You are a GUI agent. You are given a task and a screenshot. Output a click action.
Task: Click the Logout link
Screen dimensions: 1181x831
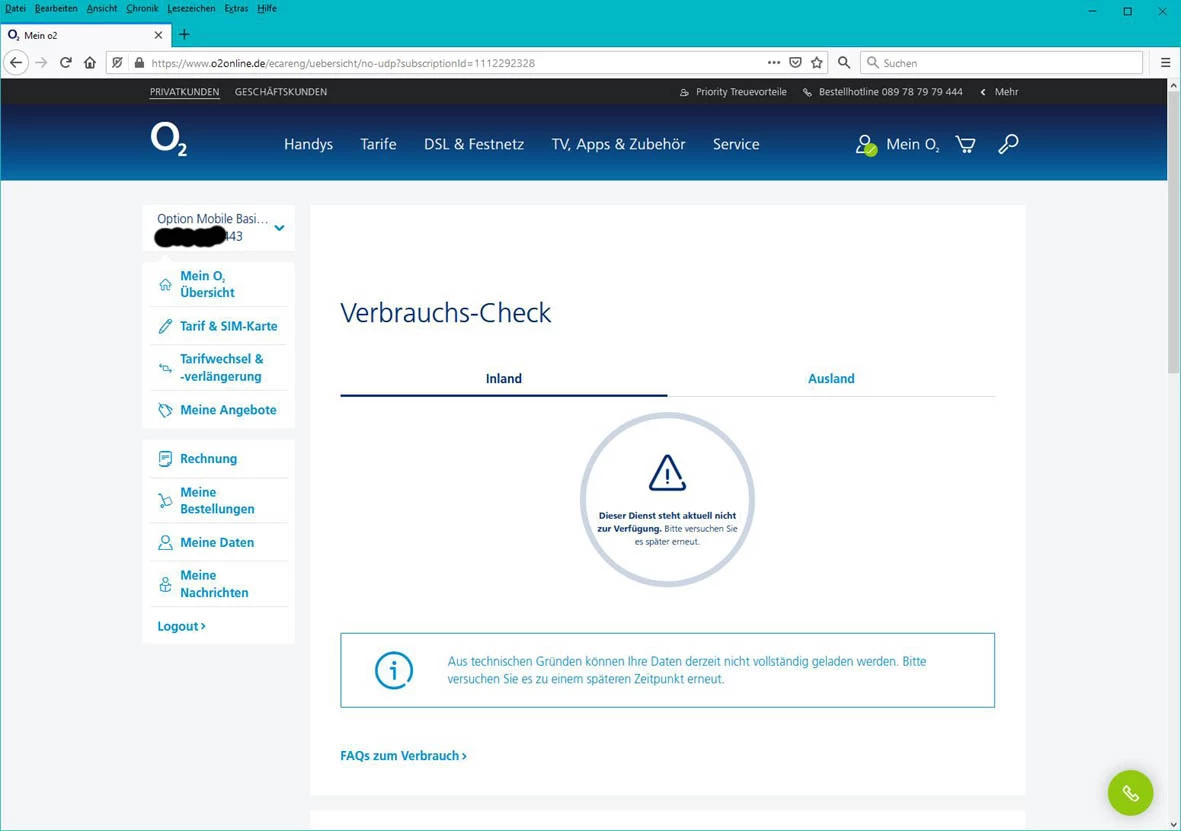pos(182,626)
